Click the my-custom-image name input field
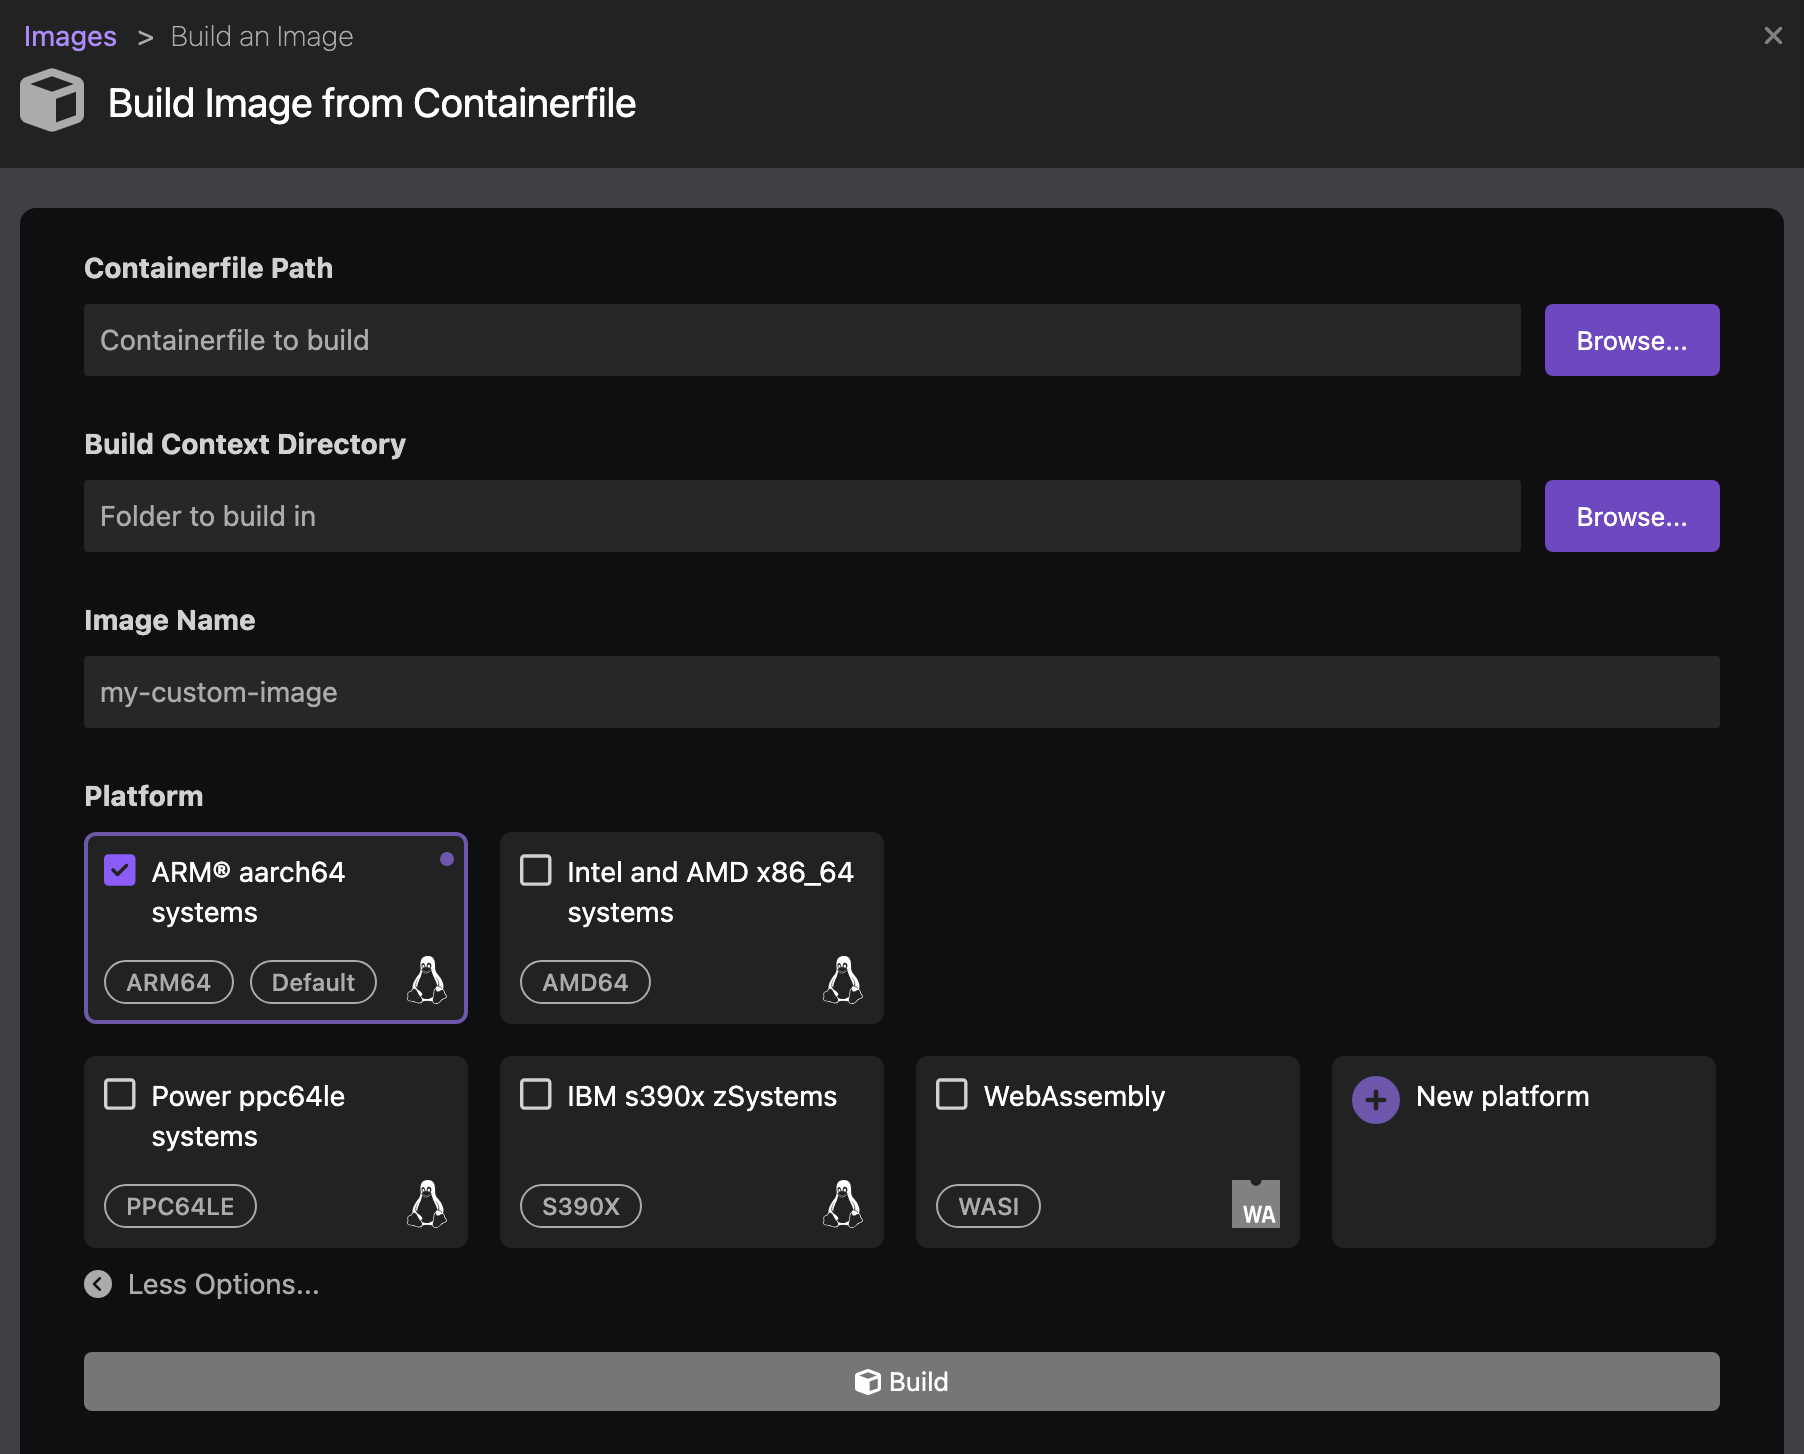 (x=900, y=692)
